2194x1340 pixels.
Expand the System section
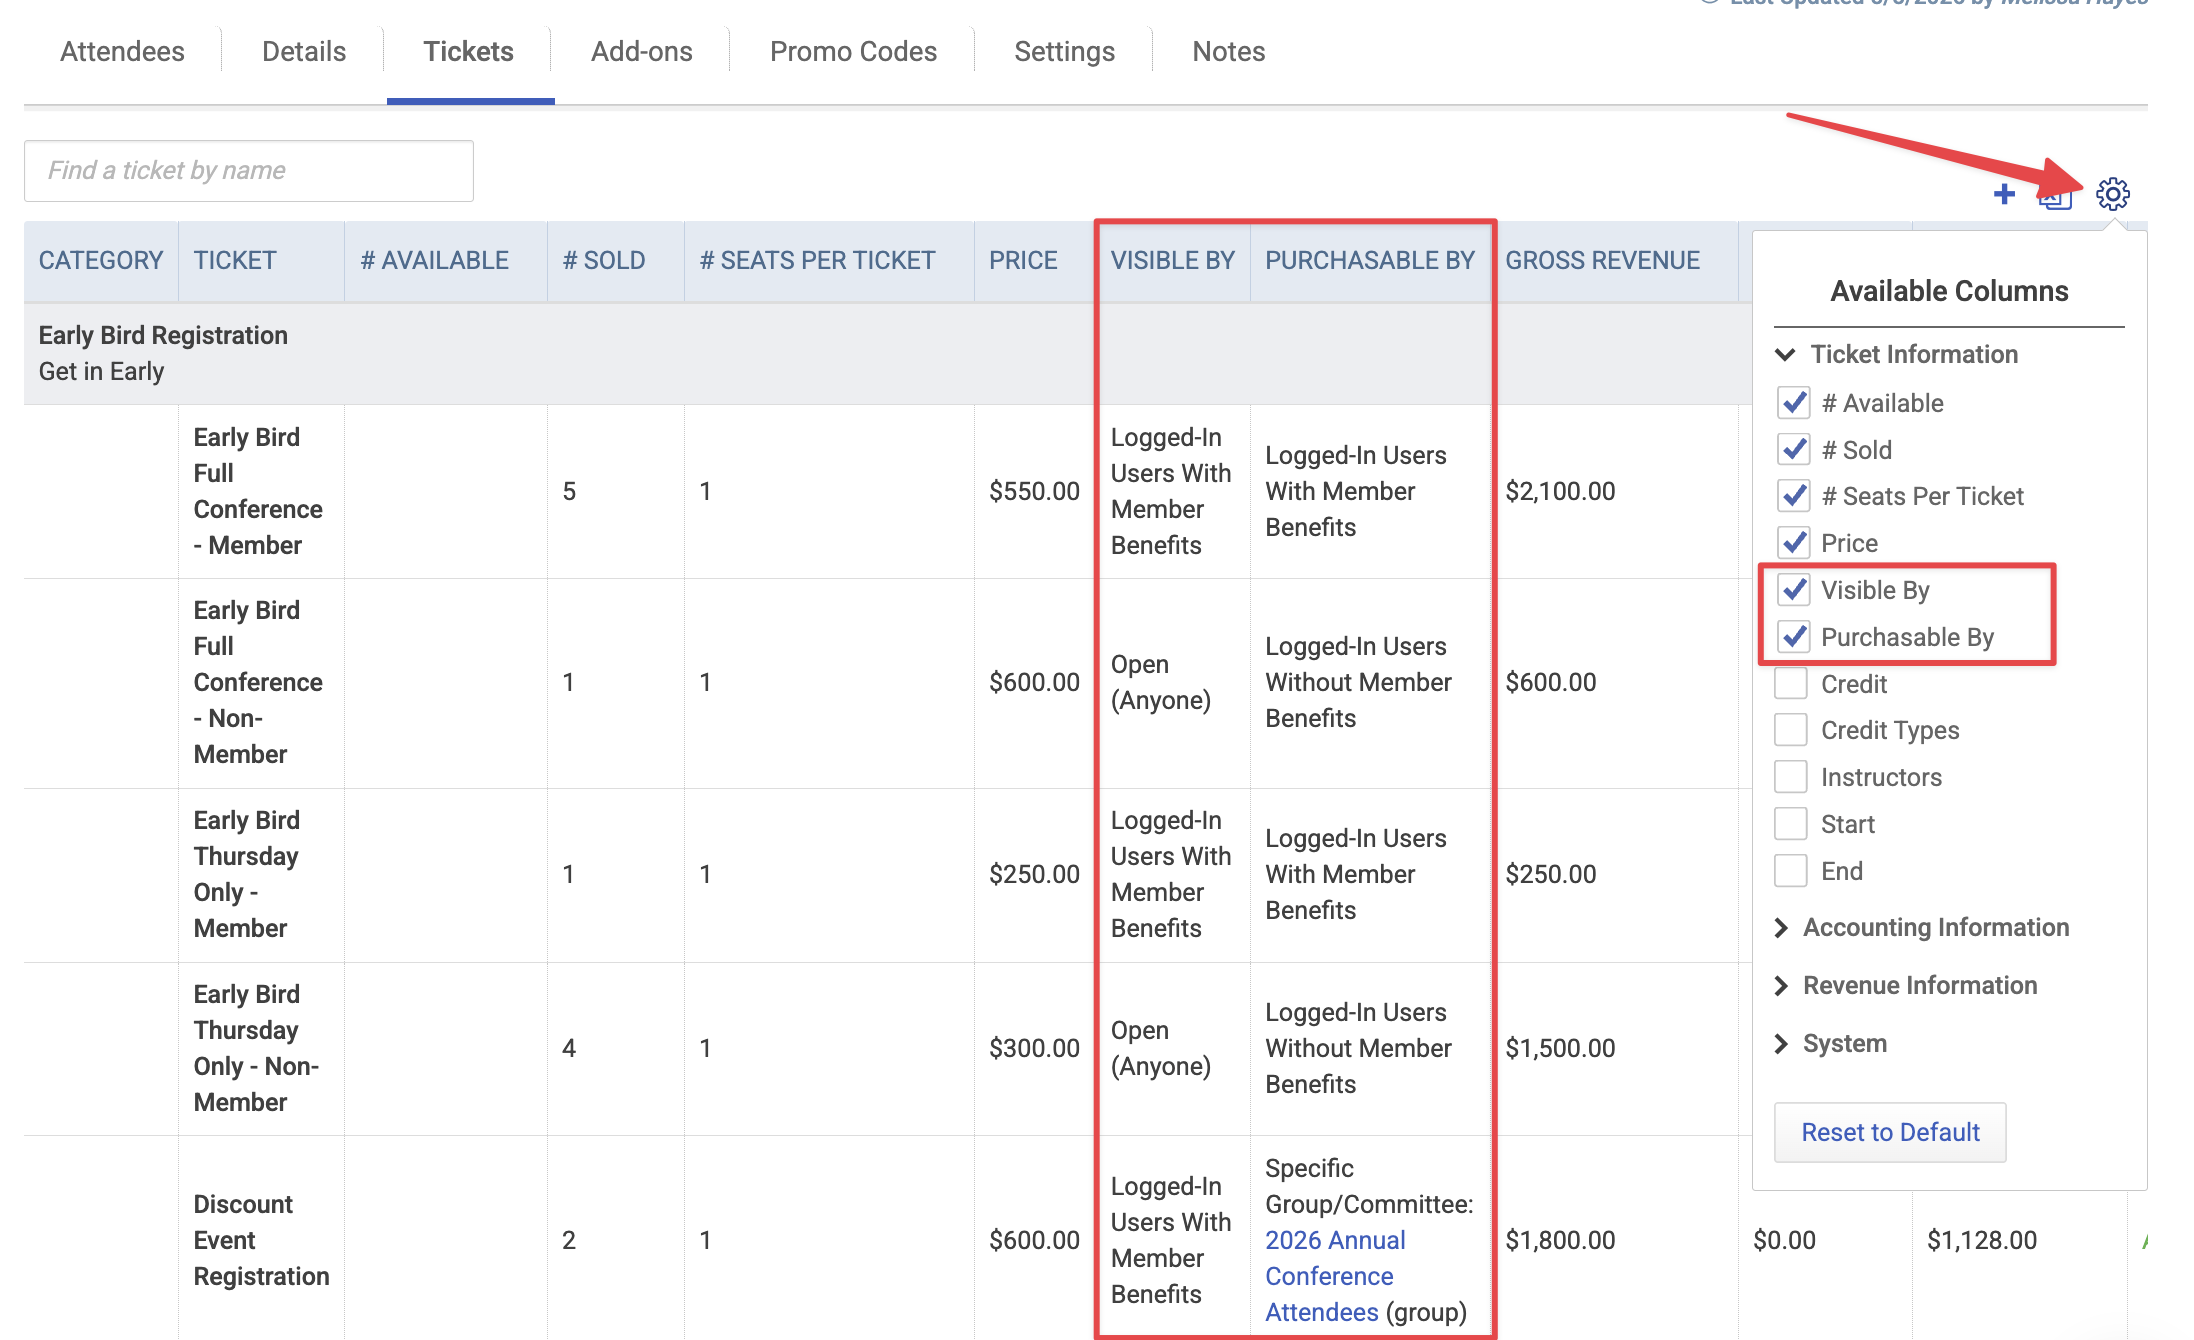(x=1830, y=1043)
